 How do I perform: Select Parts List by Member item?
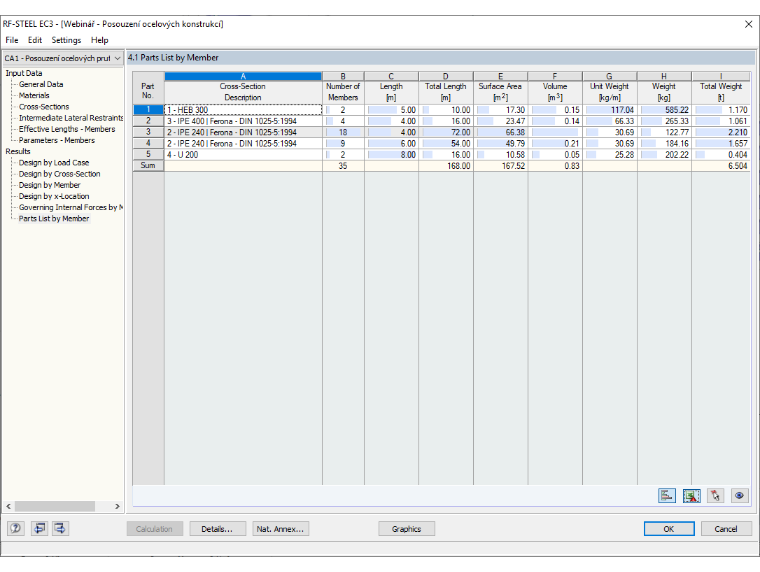[x=54, y=219]
